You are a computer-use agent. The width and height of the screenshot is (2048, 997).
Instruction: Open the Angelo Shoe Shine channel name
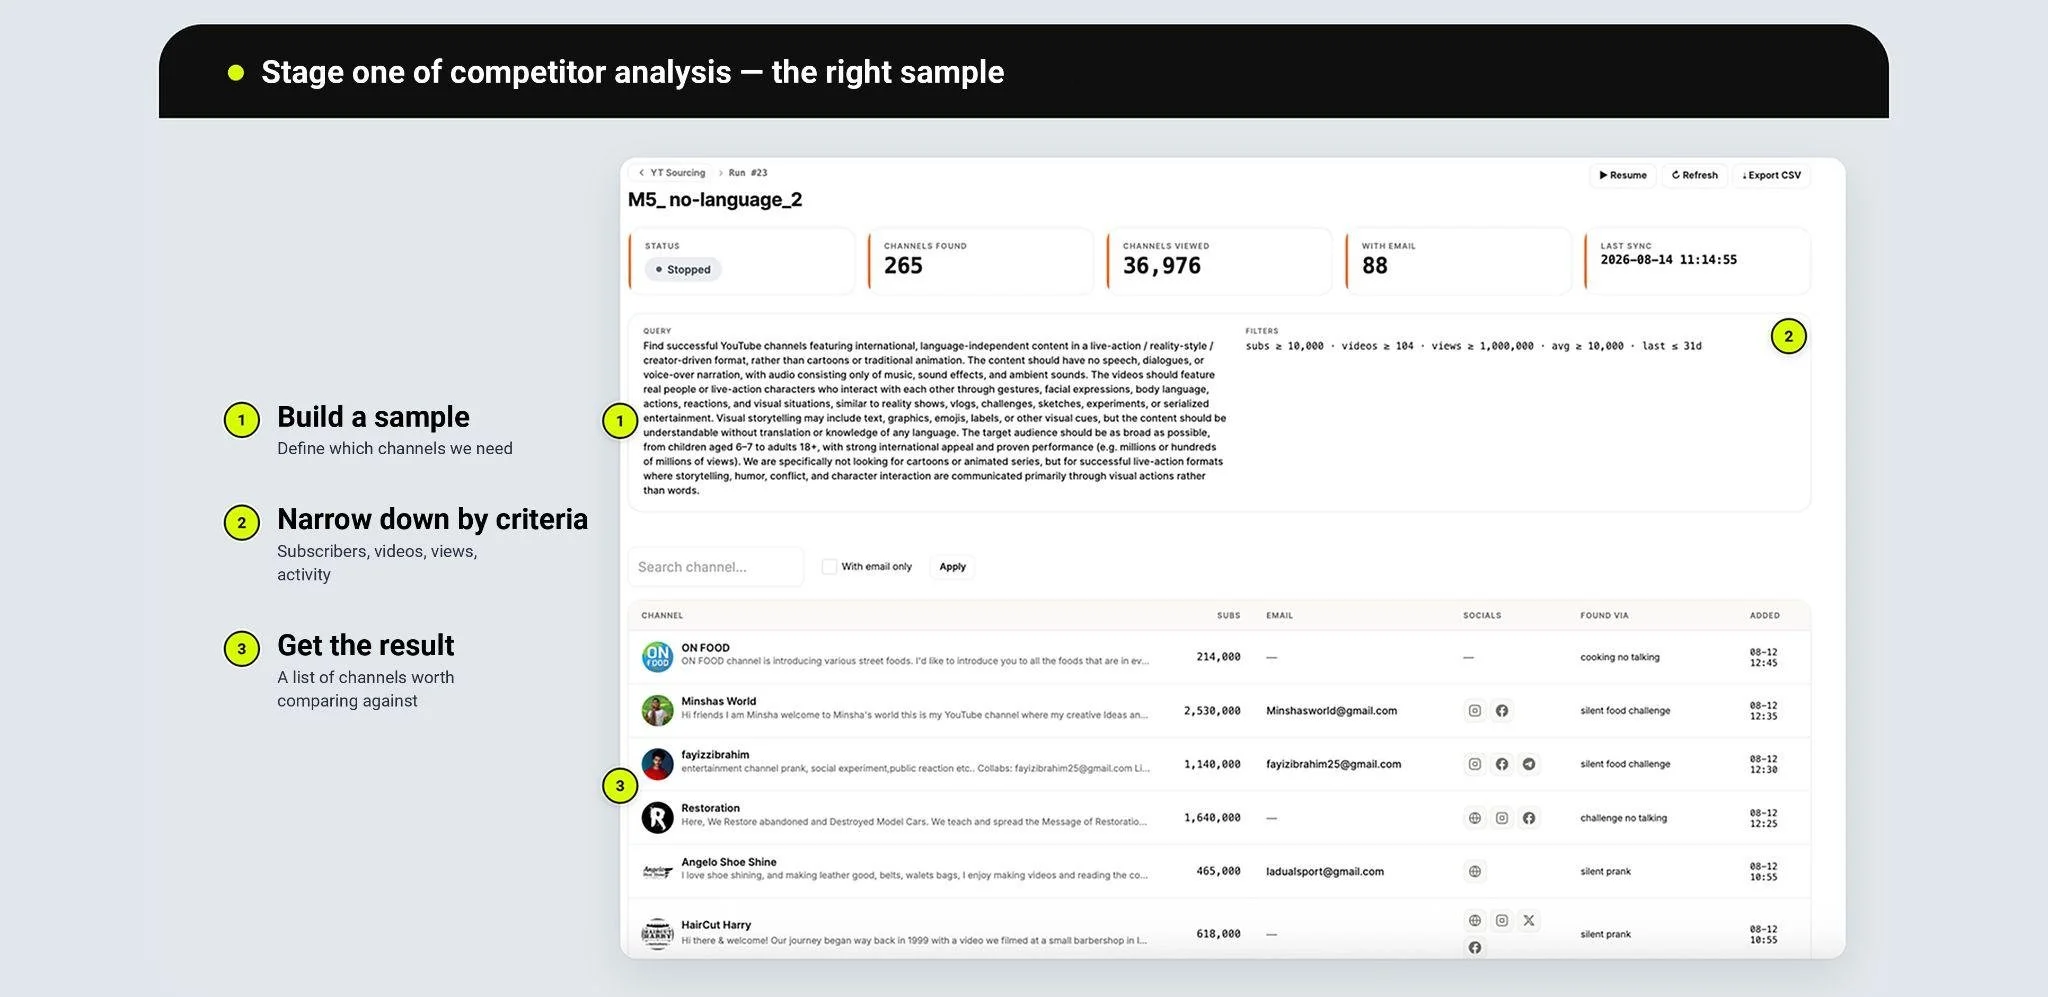pos(728,862)
